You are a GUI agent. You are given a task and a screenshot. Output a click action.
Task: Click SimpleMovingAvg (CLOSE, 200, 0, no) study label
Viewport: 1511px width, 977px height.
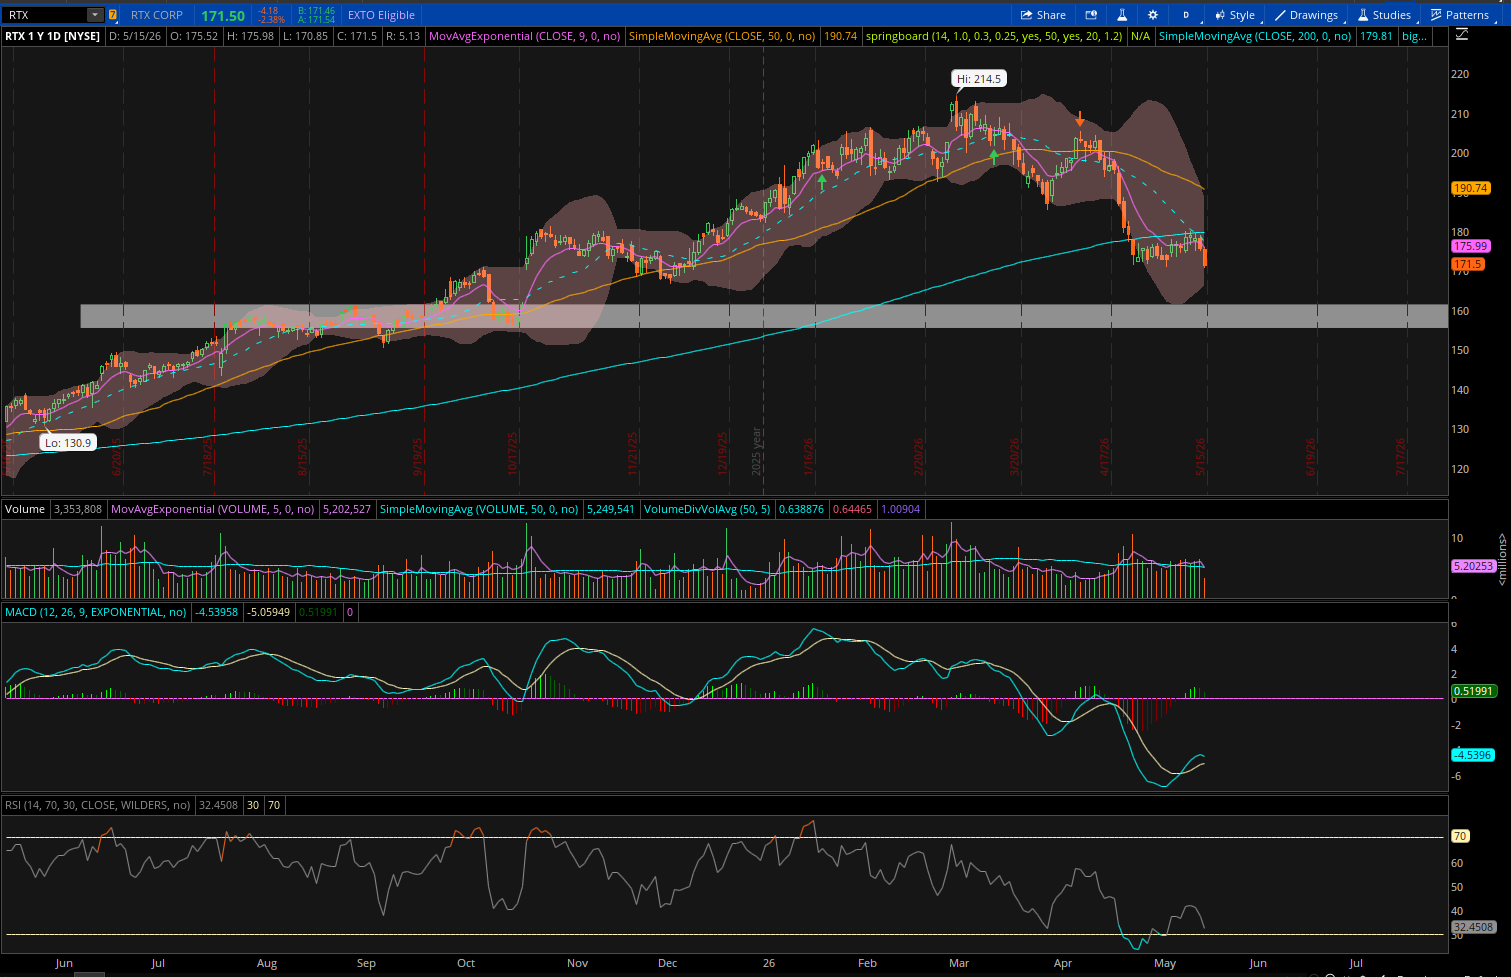[x=1255, y=36]
